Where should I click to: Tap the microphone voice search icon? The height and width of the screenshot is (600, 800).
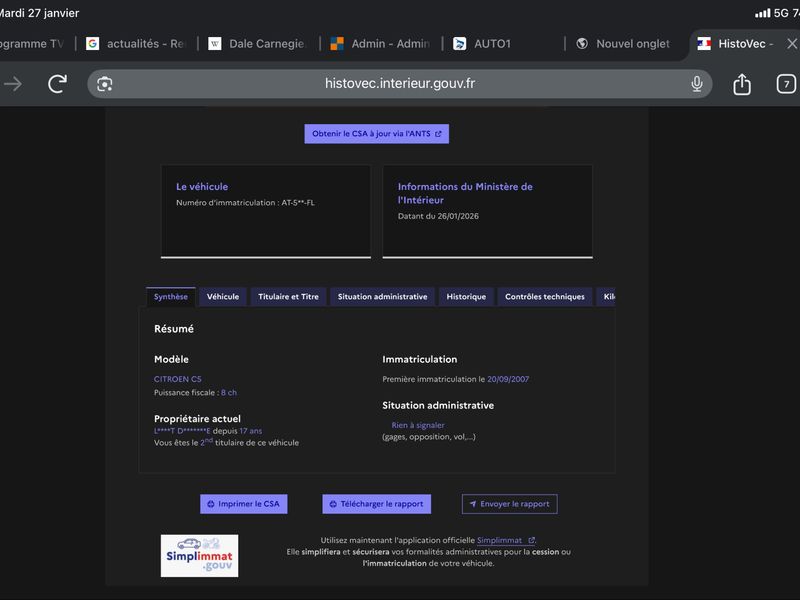click(x=696, y=84)
